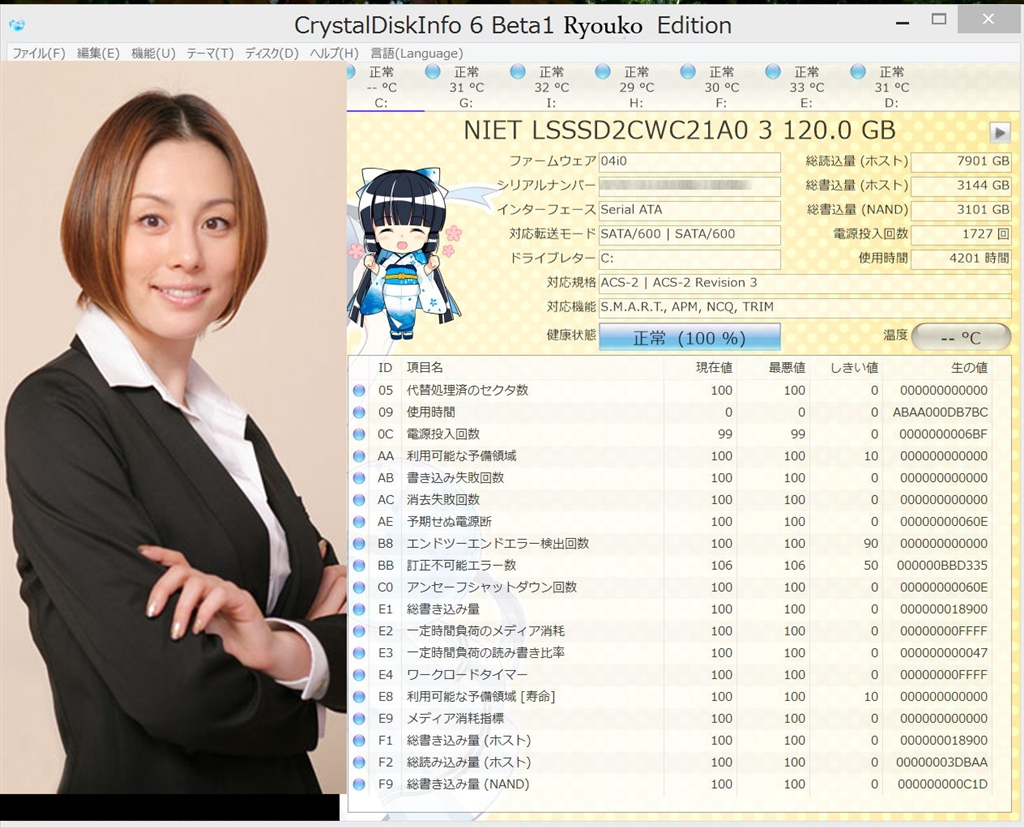Click the blurred serial number field
1024x828 pixels.
click(x=690, y=185)
